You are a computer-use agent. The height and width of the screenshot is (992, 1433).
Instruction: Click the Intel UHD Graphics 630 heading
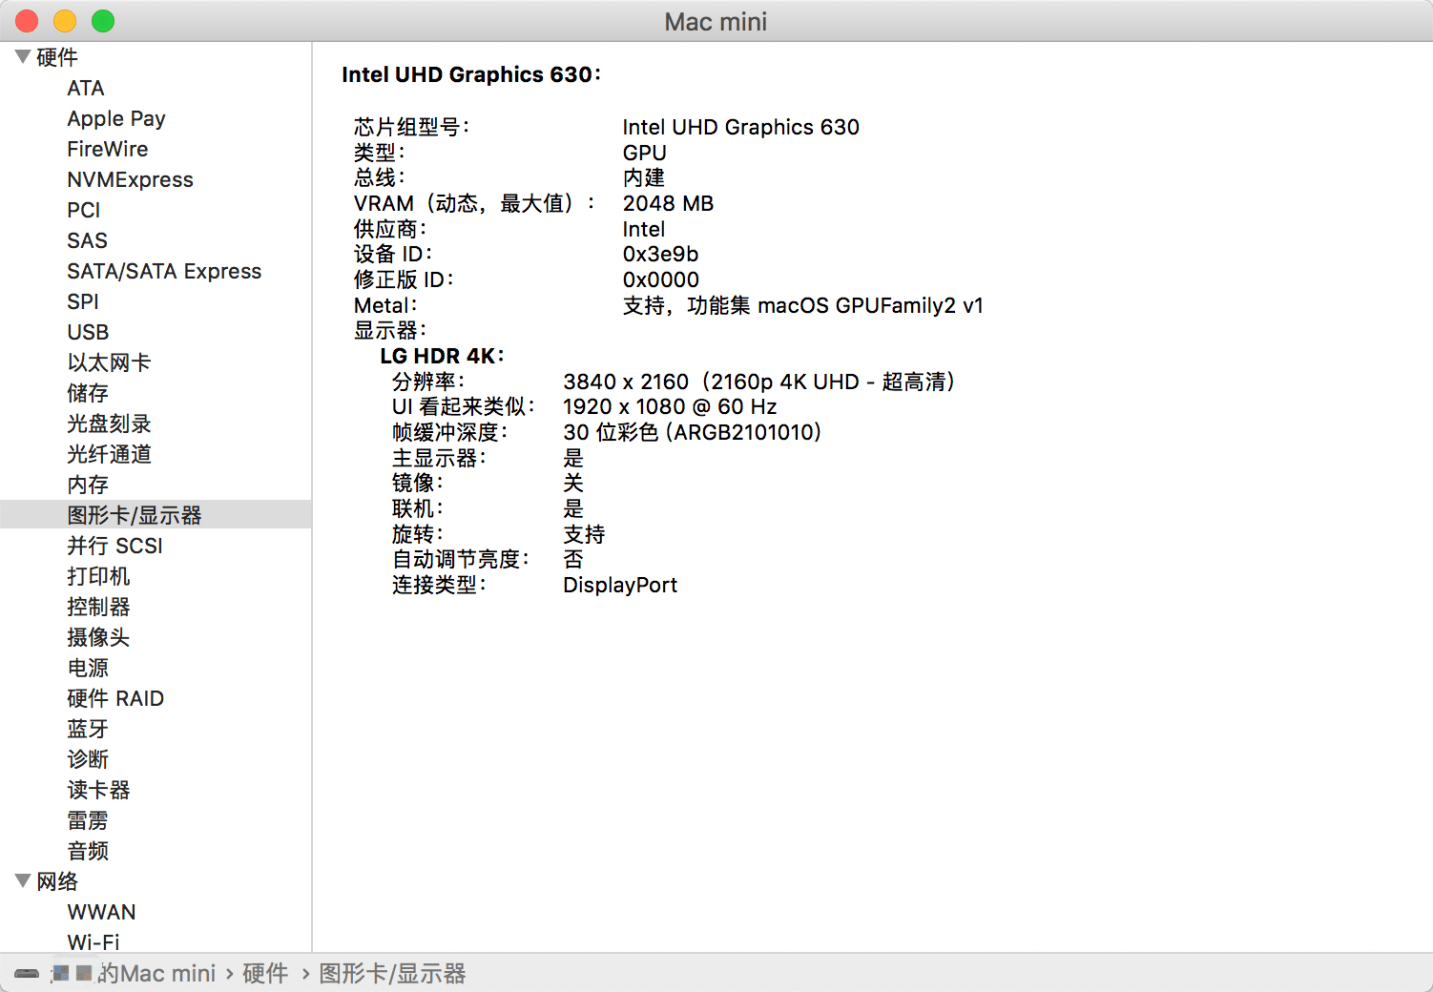(x=471, y=74)
